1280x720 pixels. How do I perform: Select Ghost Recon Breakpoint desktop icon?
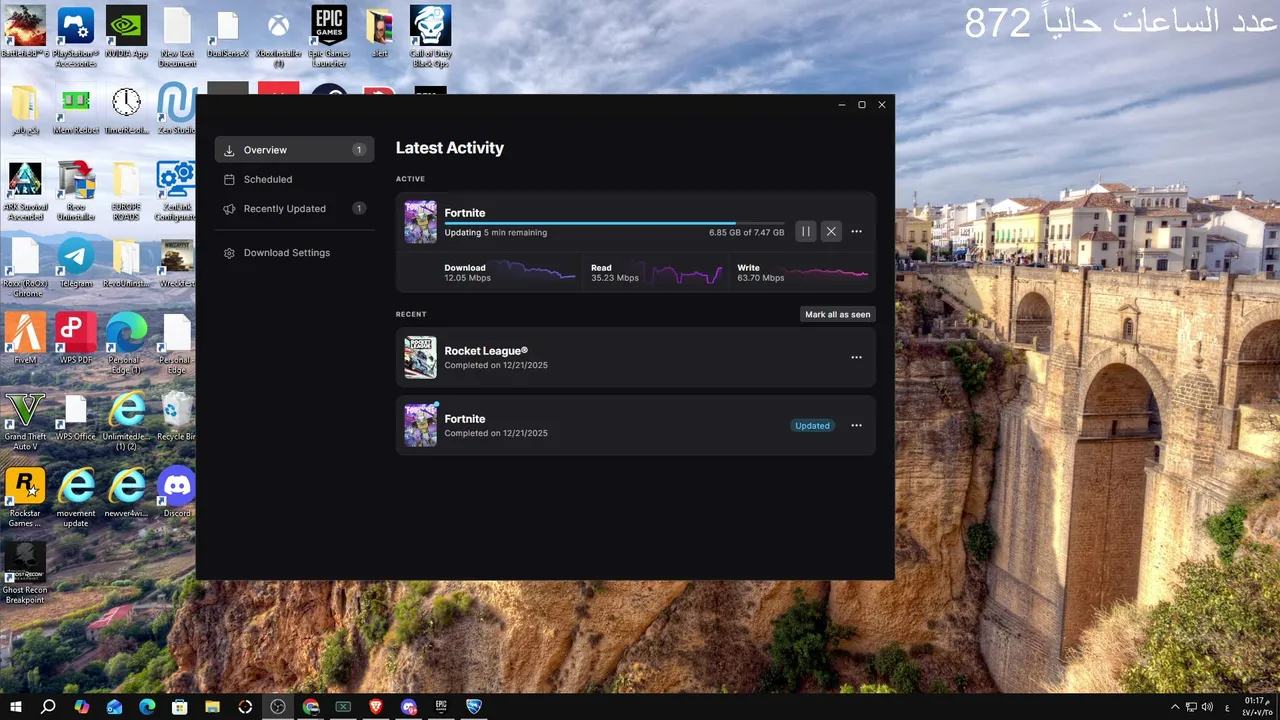click(x=25, y=573)
